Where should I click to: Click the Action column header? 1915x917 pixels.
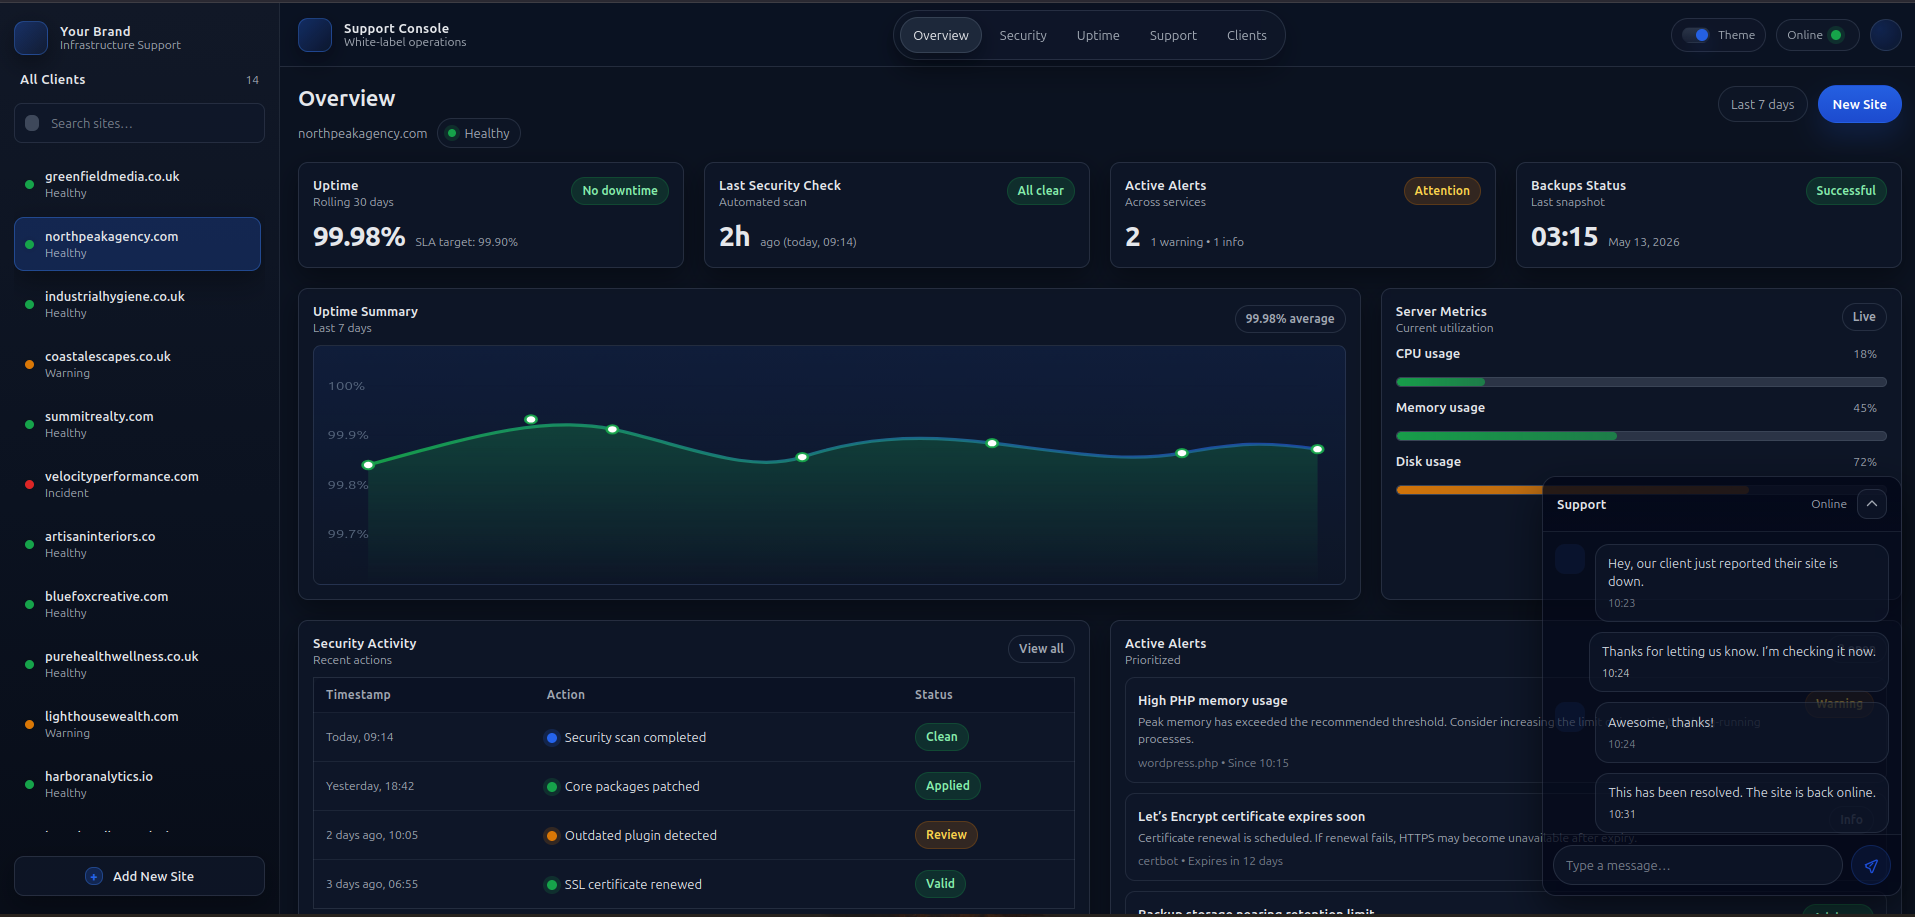pyautogui.click(x=566, y=695)
